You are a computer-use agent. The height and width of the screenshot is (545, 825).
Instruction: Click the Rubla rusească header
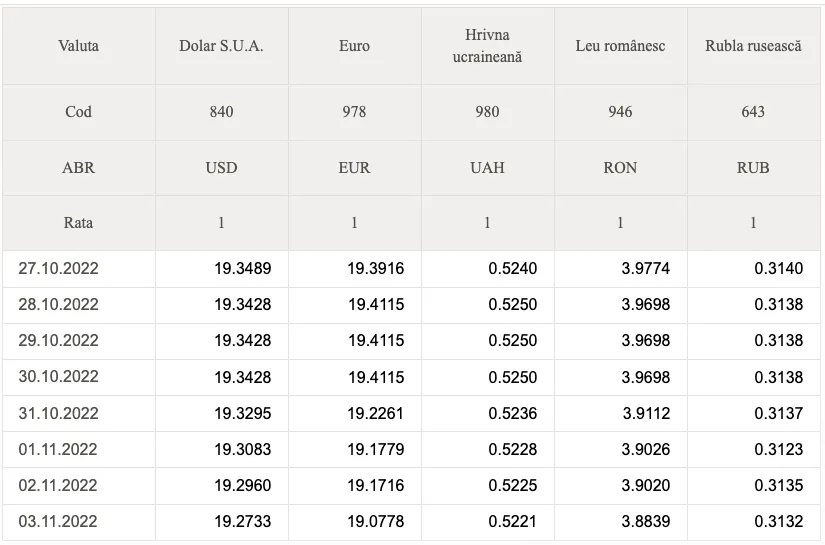[x=753, y=46]
